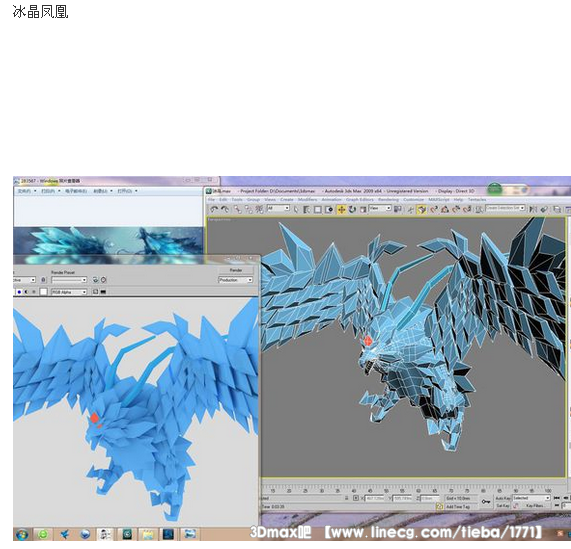Viewport: 571px width, 549px height.
Task: Toggle the 3D Snaps button
Action: point(434,209)
